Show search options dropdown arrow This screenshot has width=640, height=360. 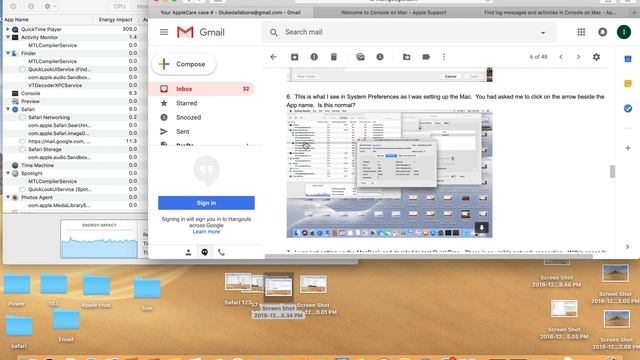pos(543,33)
